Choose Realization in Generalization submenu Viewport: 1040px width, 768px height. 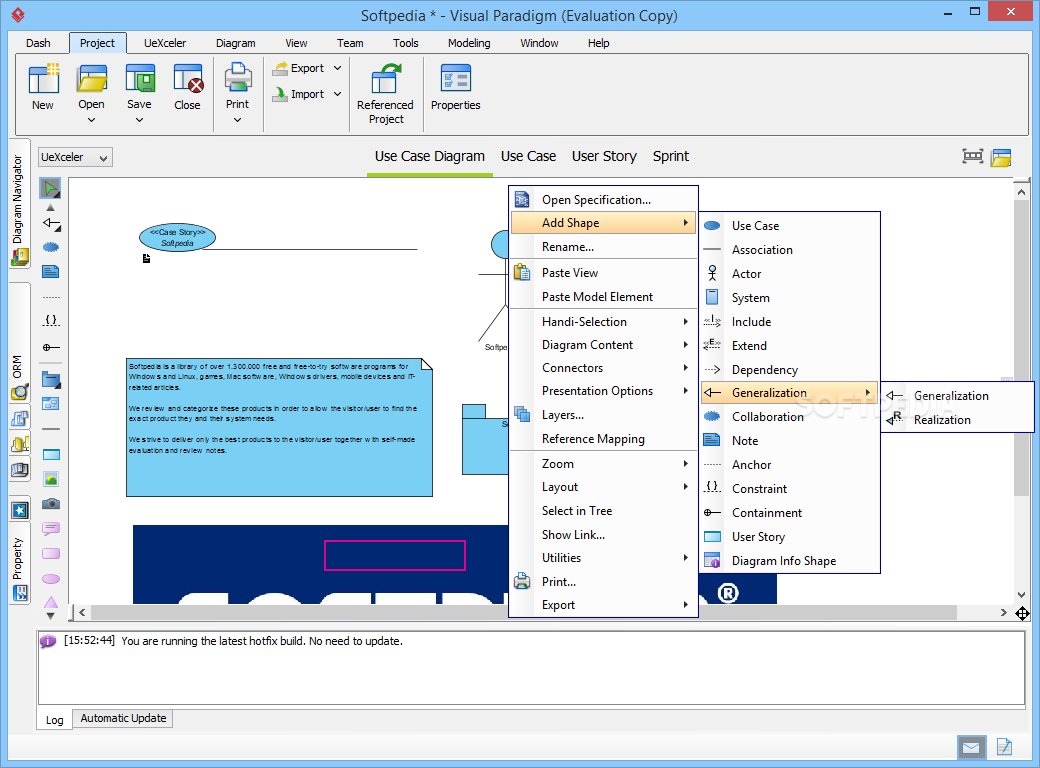coord(958,420)
